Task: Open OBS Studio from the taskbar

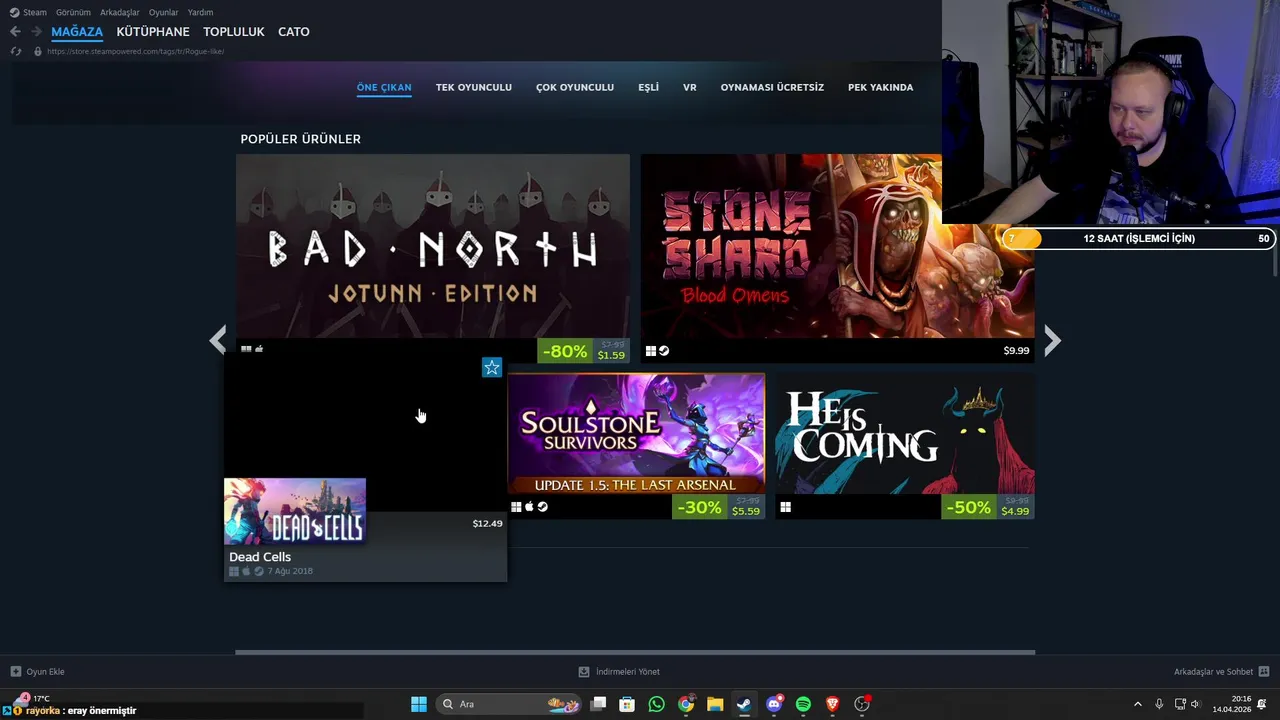Action: 862,704
